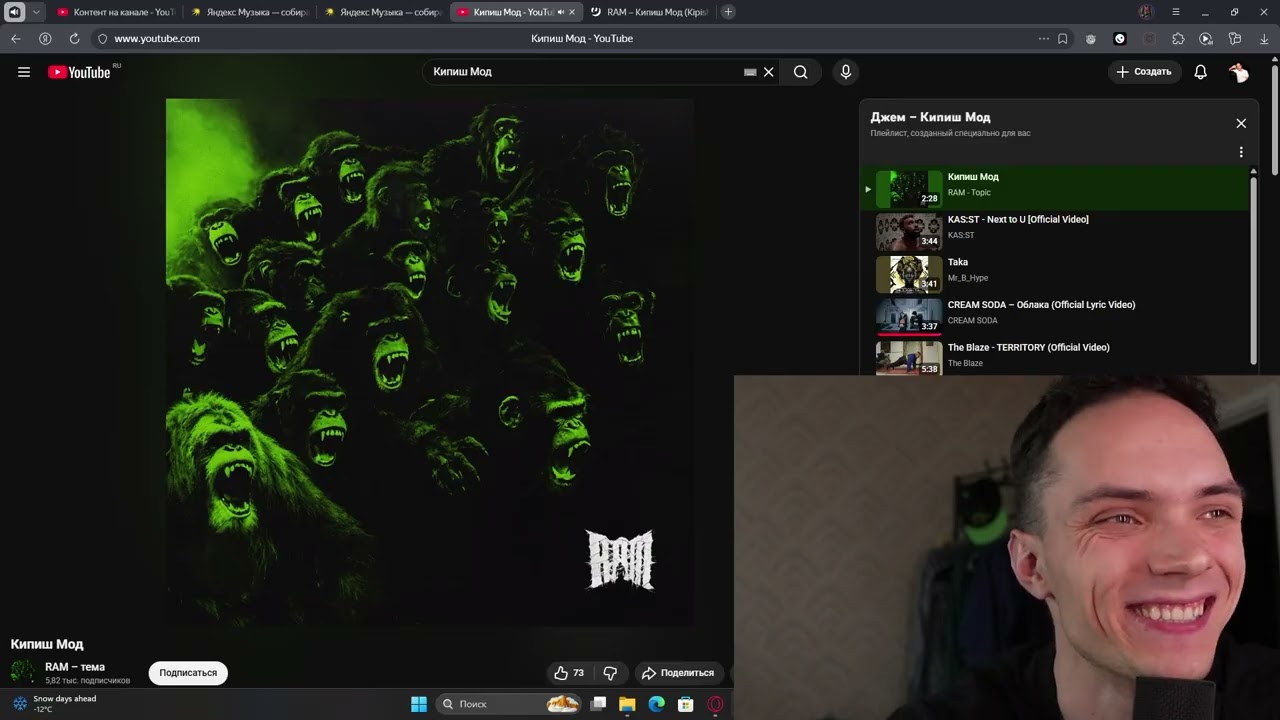Open File Explorer from taskbar
Screen dimensions: 1280x720
627,704
